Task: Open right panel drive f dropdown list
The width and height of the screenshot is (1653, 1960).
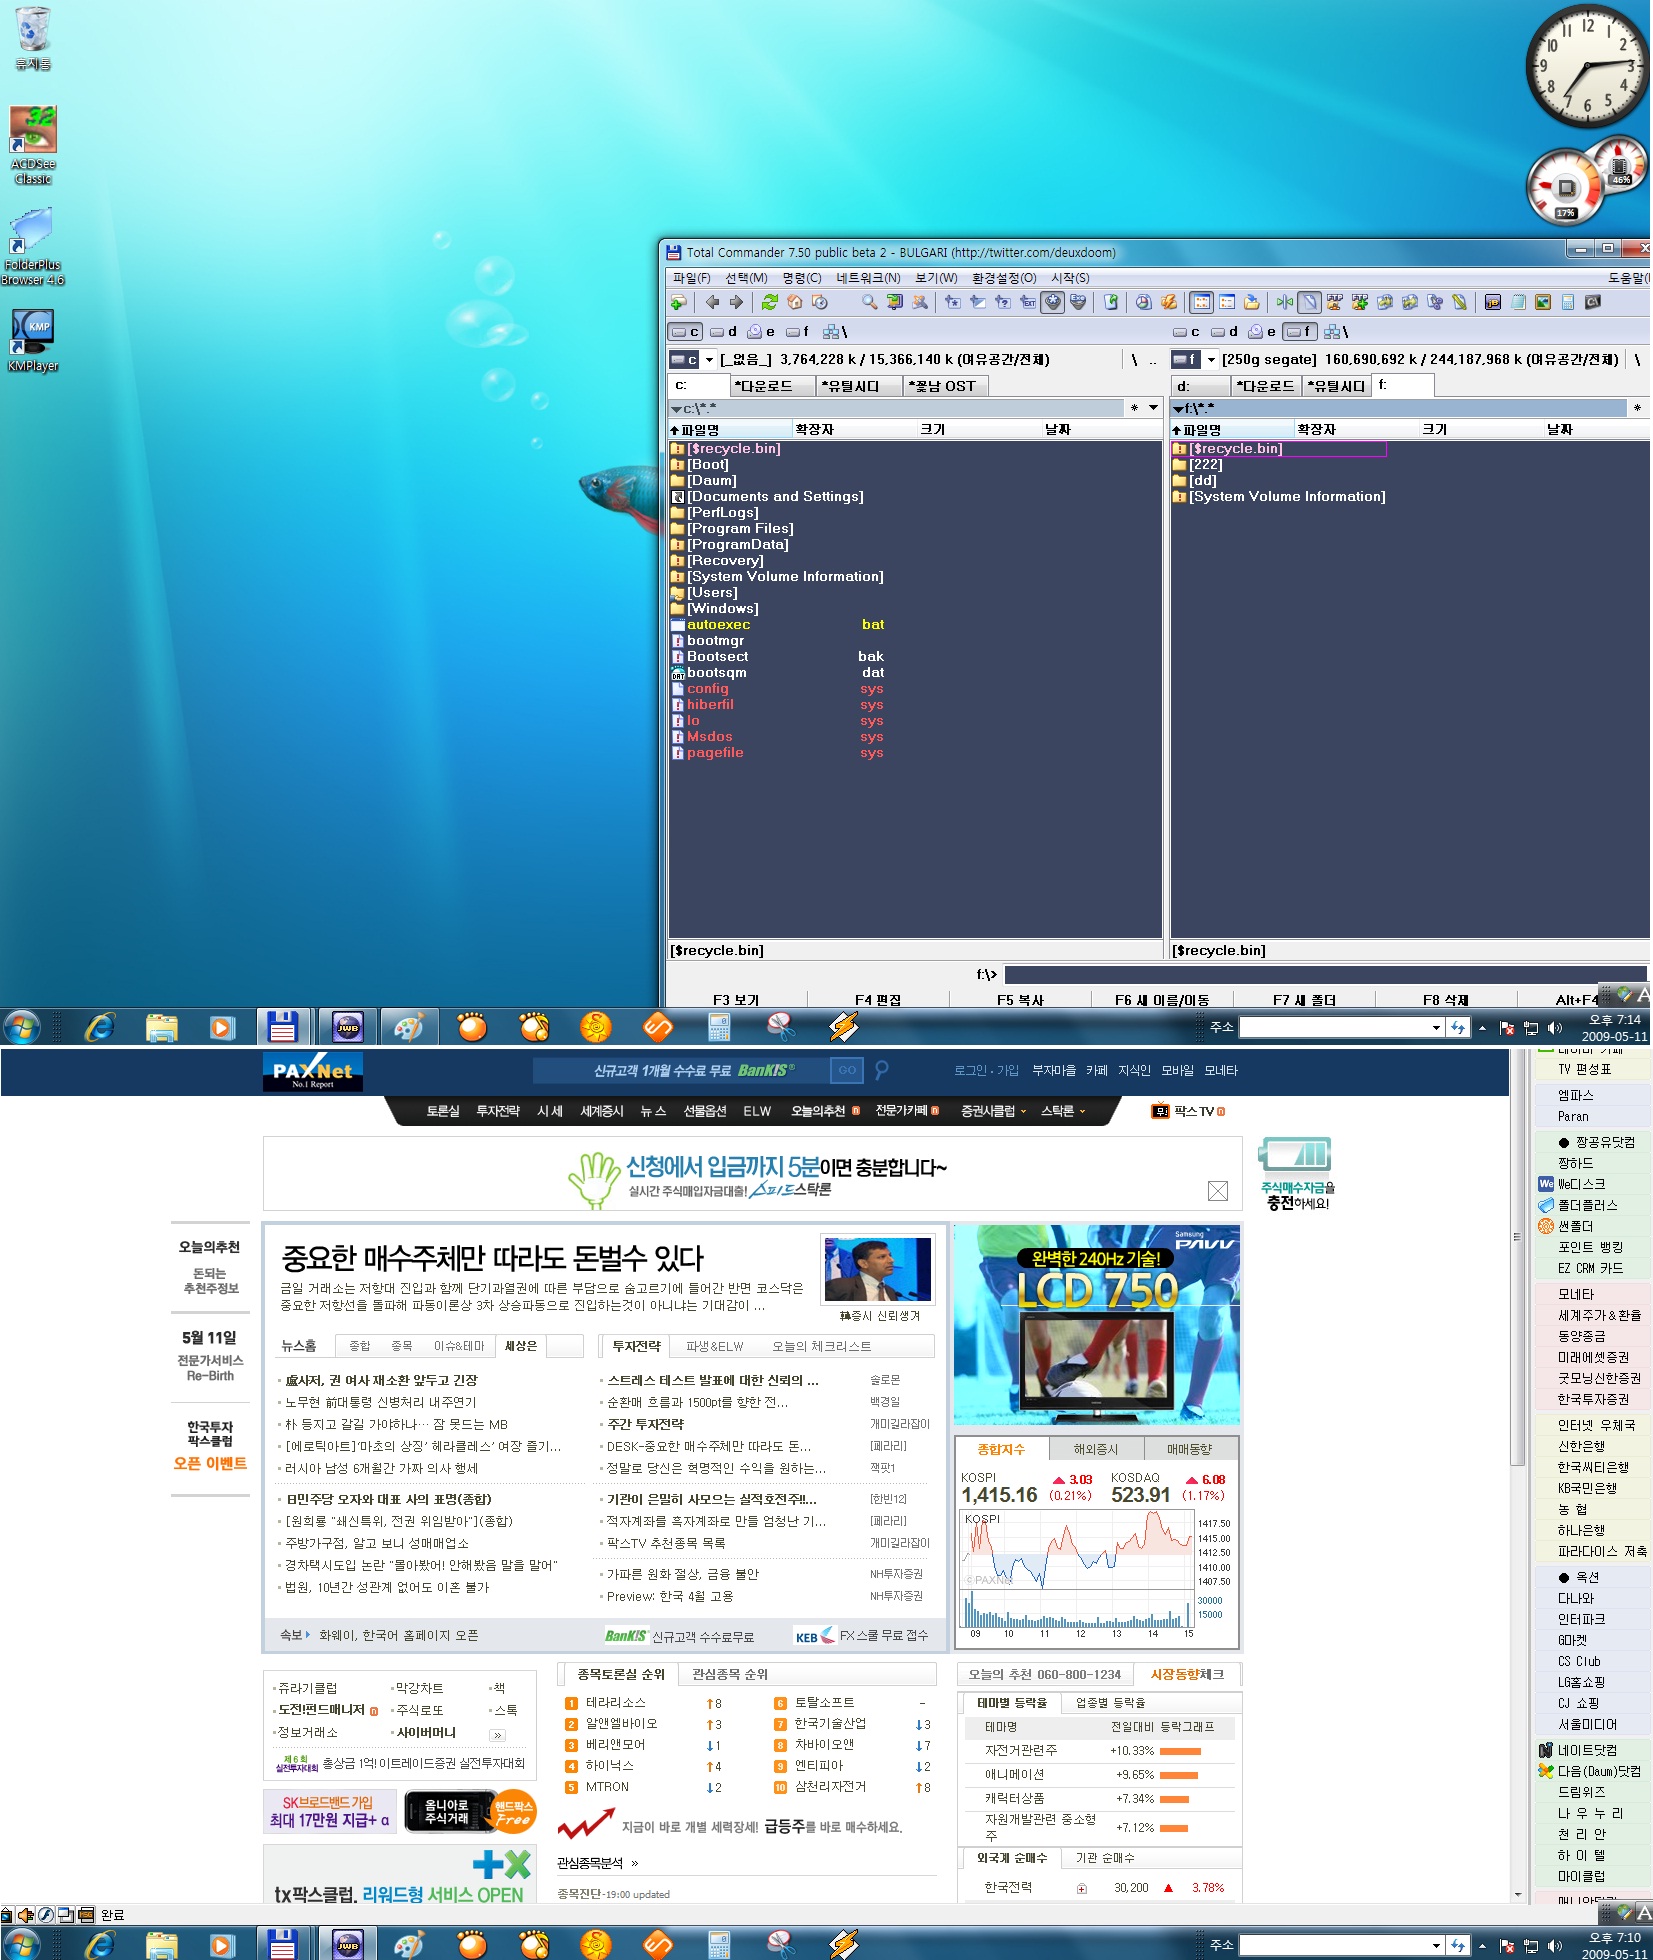Action: 1211,360
